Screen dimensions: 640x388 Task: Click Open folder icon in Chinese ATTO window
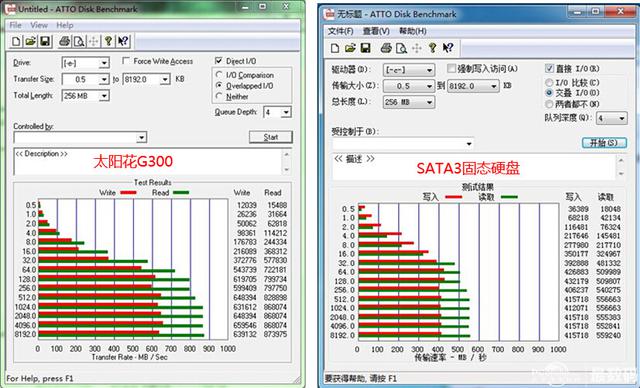pos(350,48)
